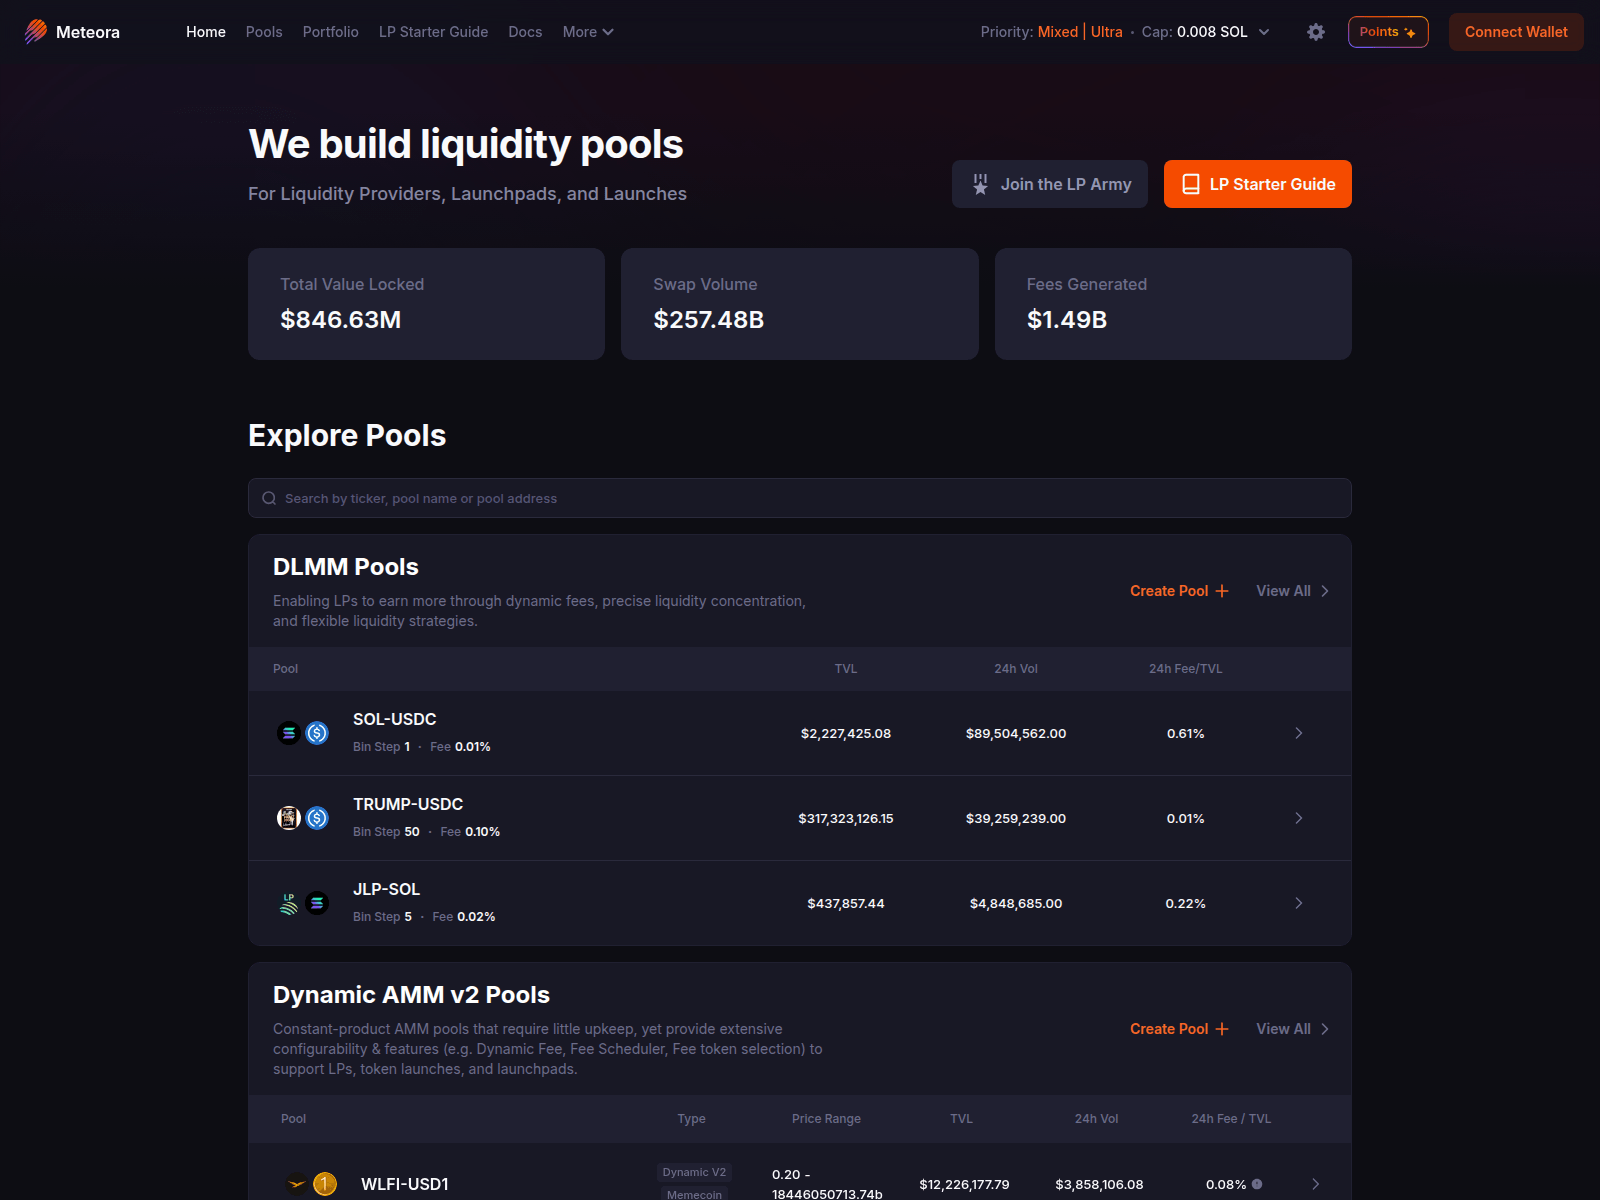
Task: Go to the Pools nav tab
Action: pyautogui.click(x=264, y=32)
